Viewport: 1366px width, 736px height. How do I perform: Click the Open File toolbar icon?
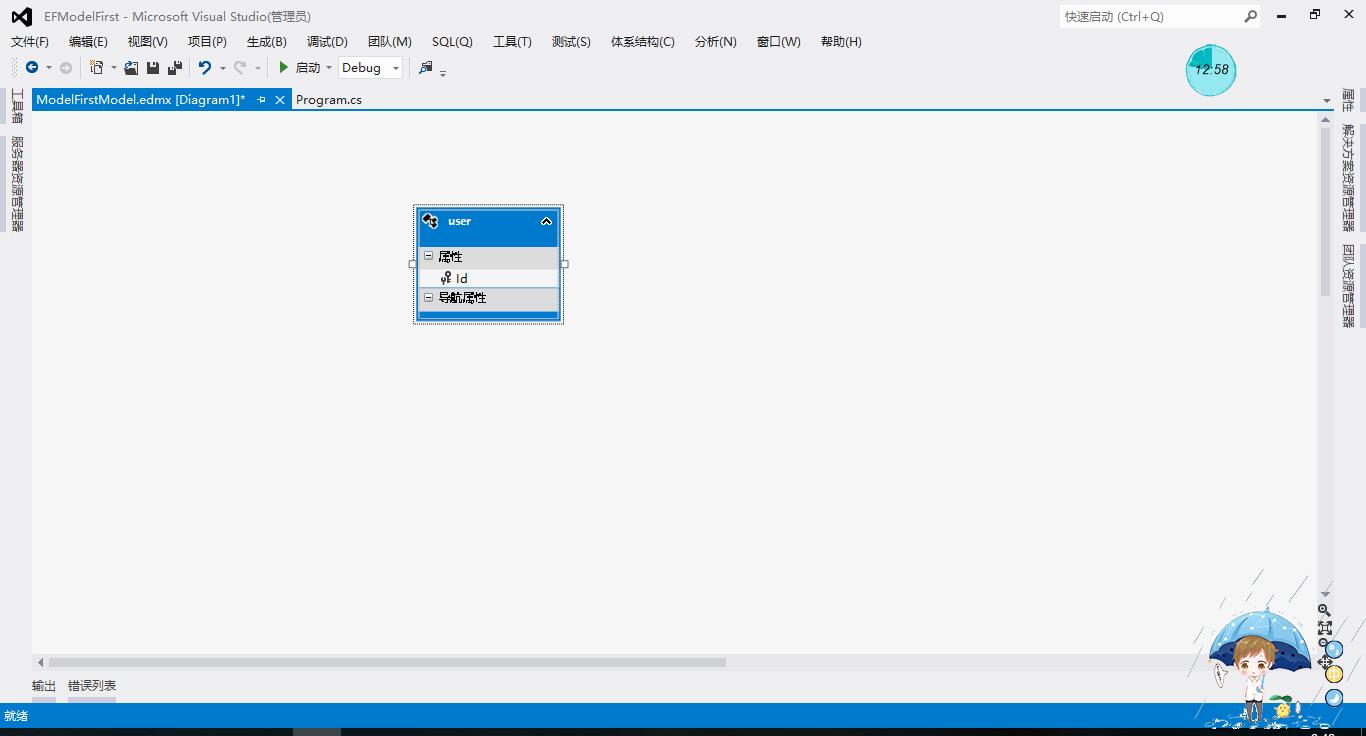[x=131, y=68]
